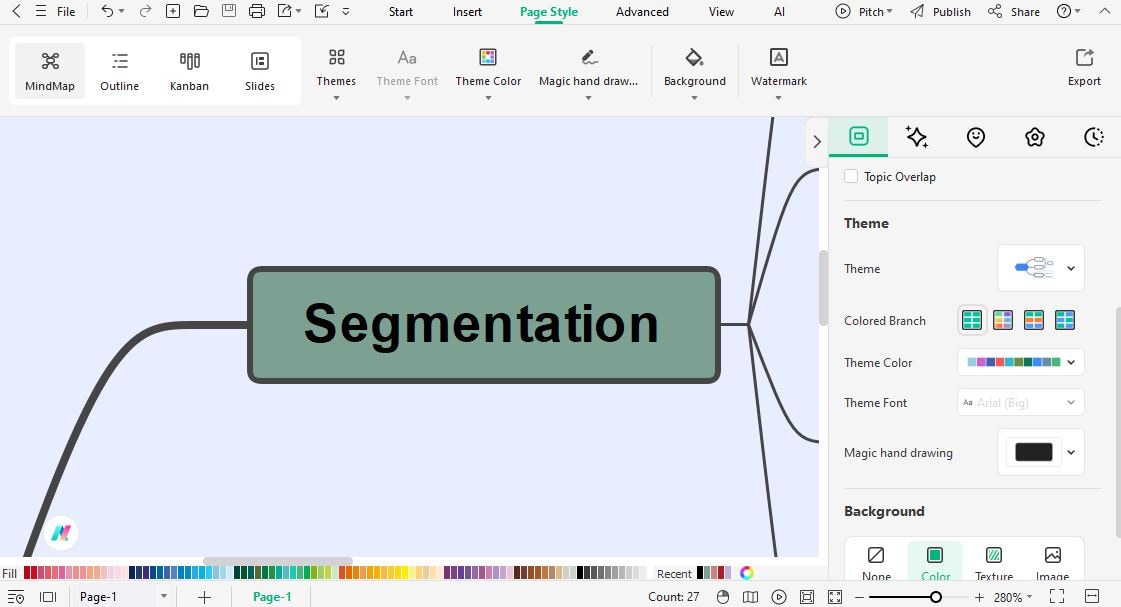Switch to the AI tab

pyautogui.click(x=779, y=11)
